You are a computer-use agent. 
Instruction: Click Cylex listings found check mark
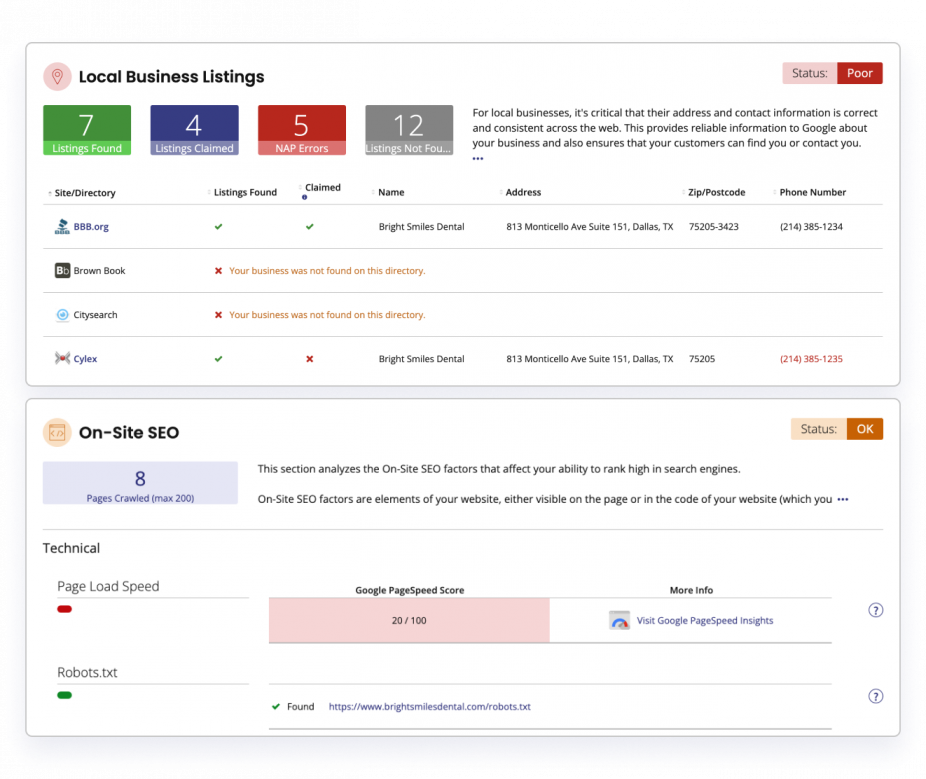coord(219,359)
